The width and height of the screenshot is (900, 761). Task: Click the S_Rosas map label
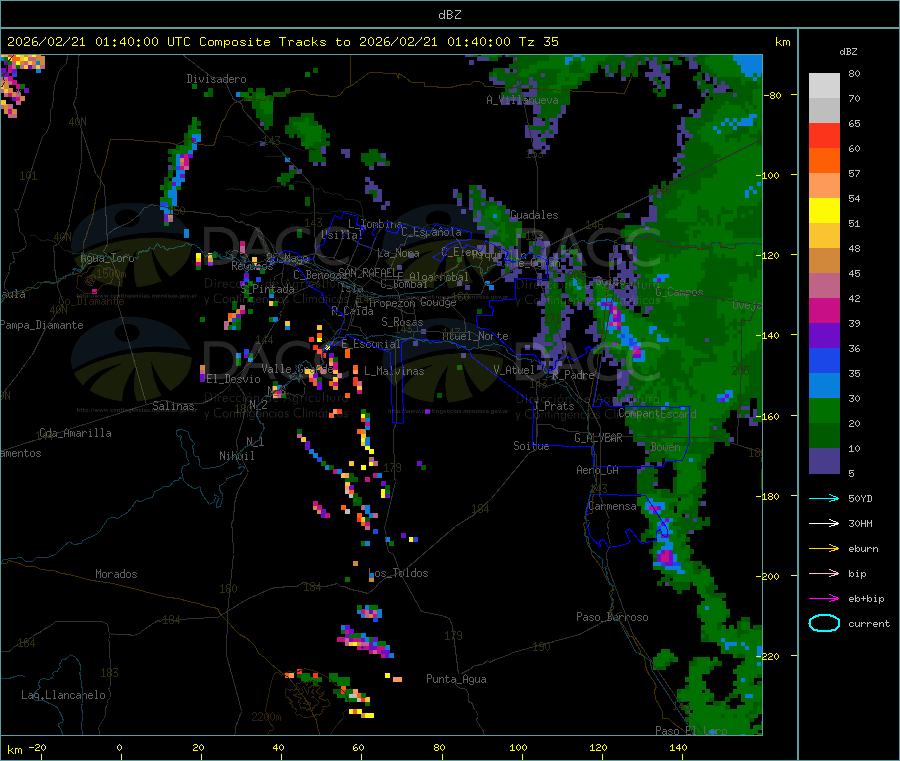coord(402,323)
